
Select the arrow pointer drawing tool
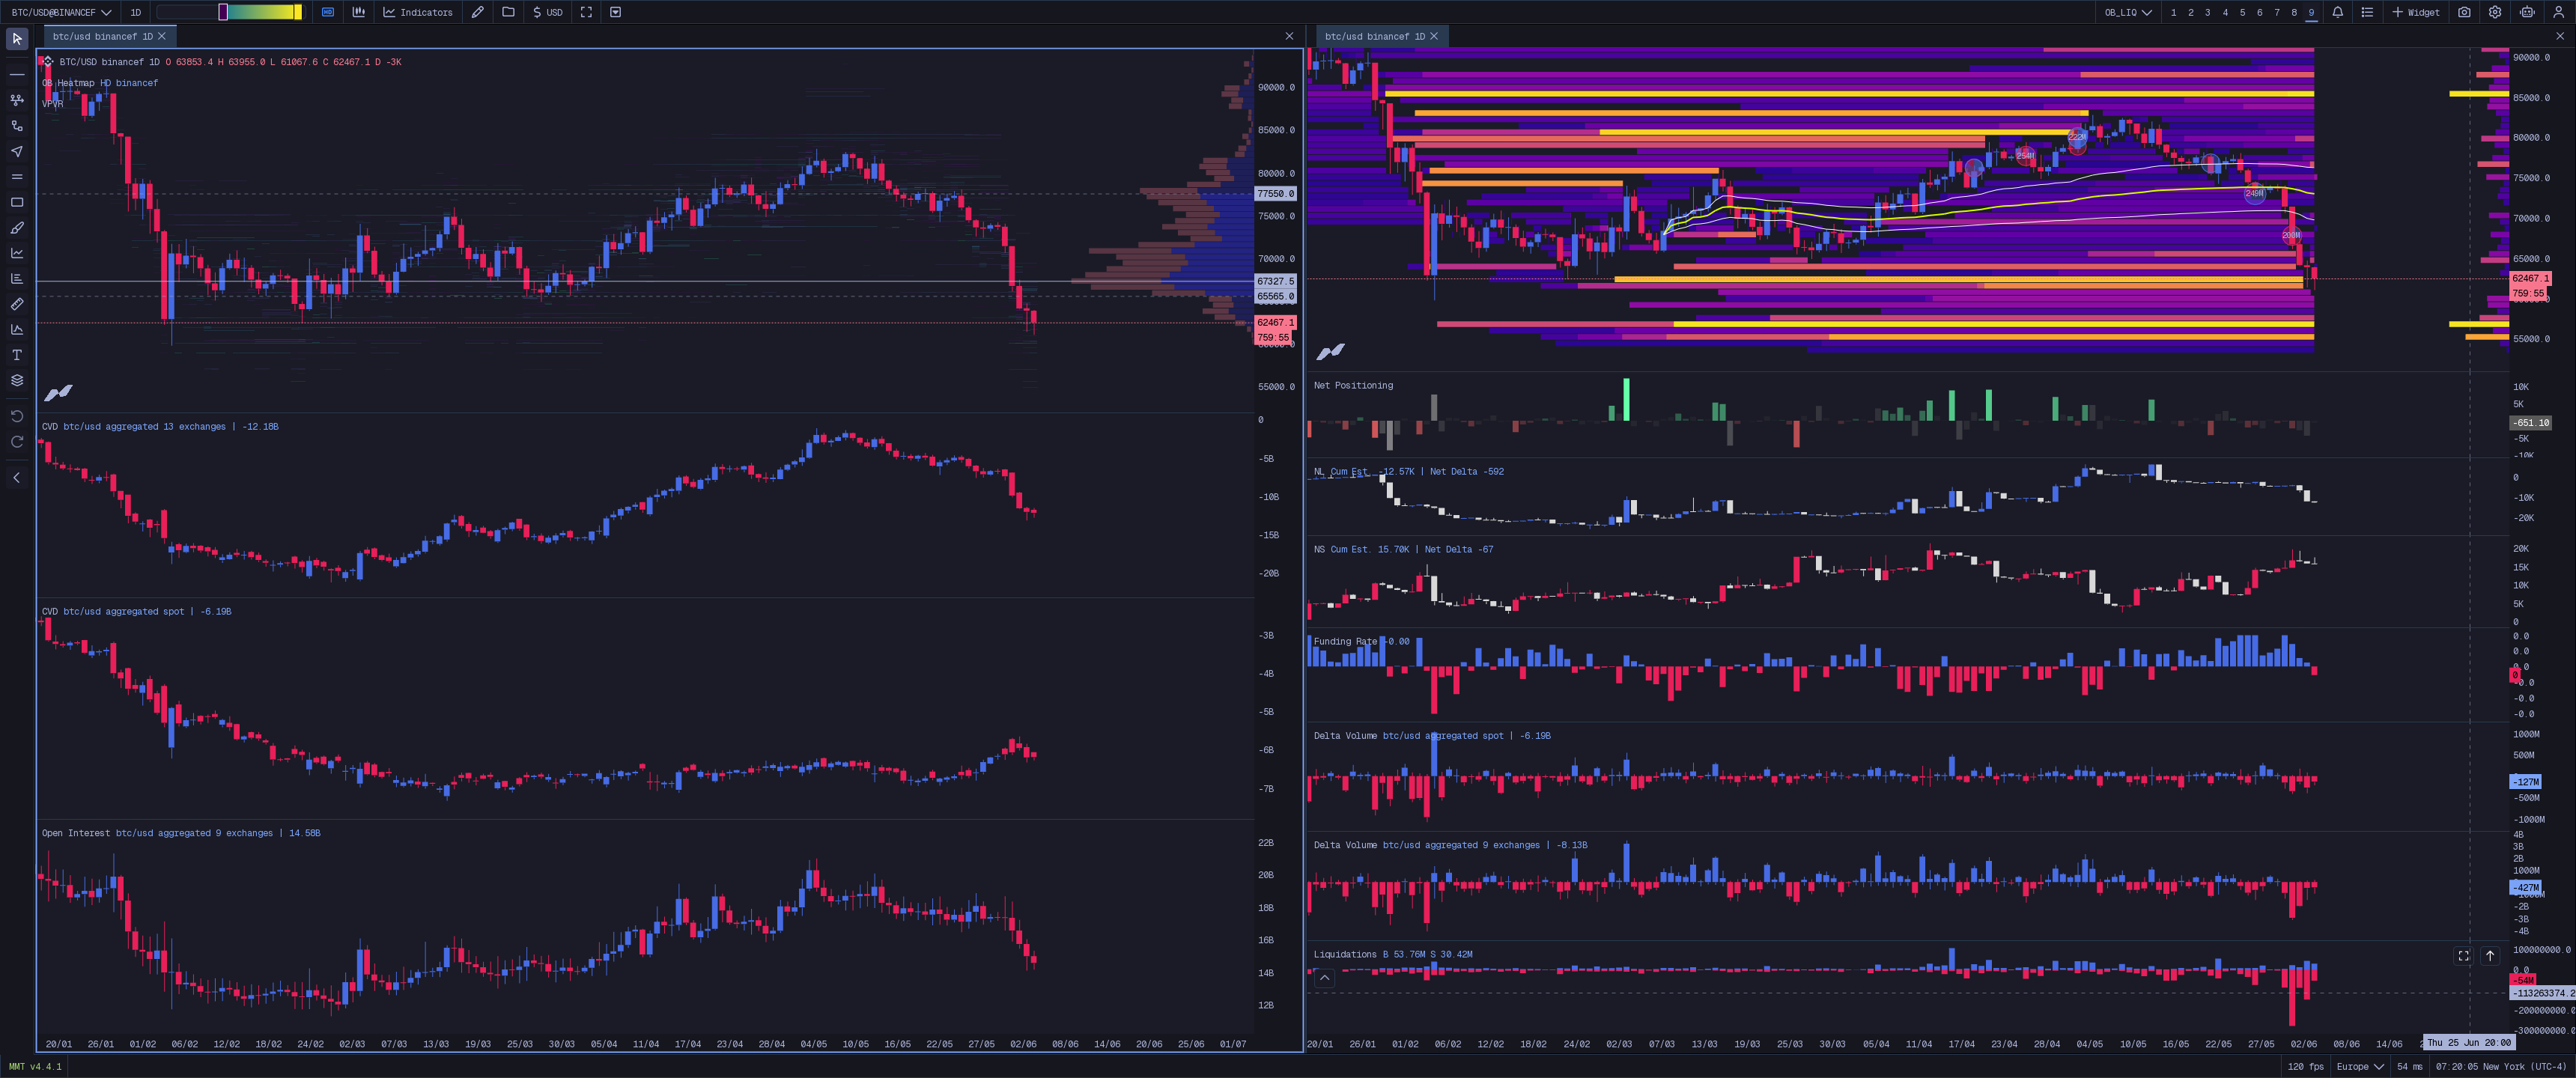[x=17, y=151]
